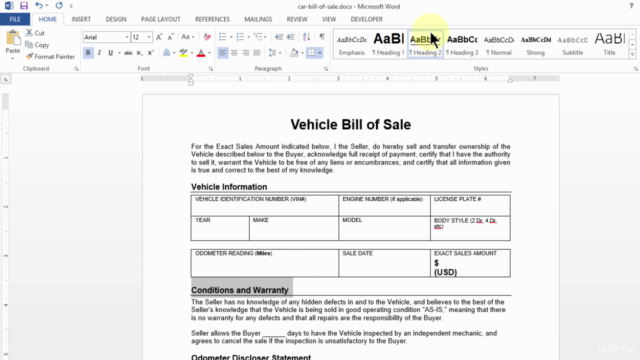
Task: Apply numbered list formatting
Action: click(x=240, y=37)
